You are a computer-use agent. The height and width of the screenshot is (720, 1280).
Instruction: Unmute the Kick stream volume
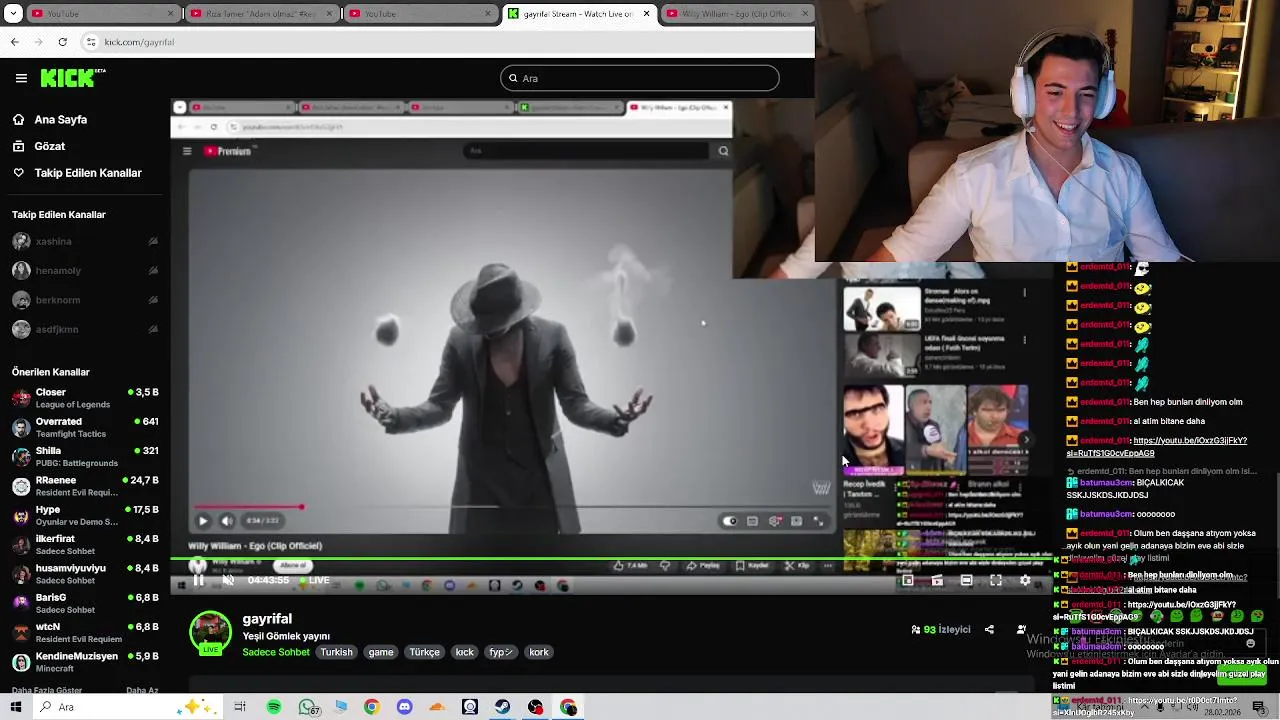(228, 580)
